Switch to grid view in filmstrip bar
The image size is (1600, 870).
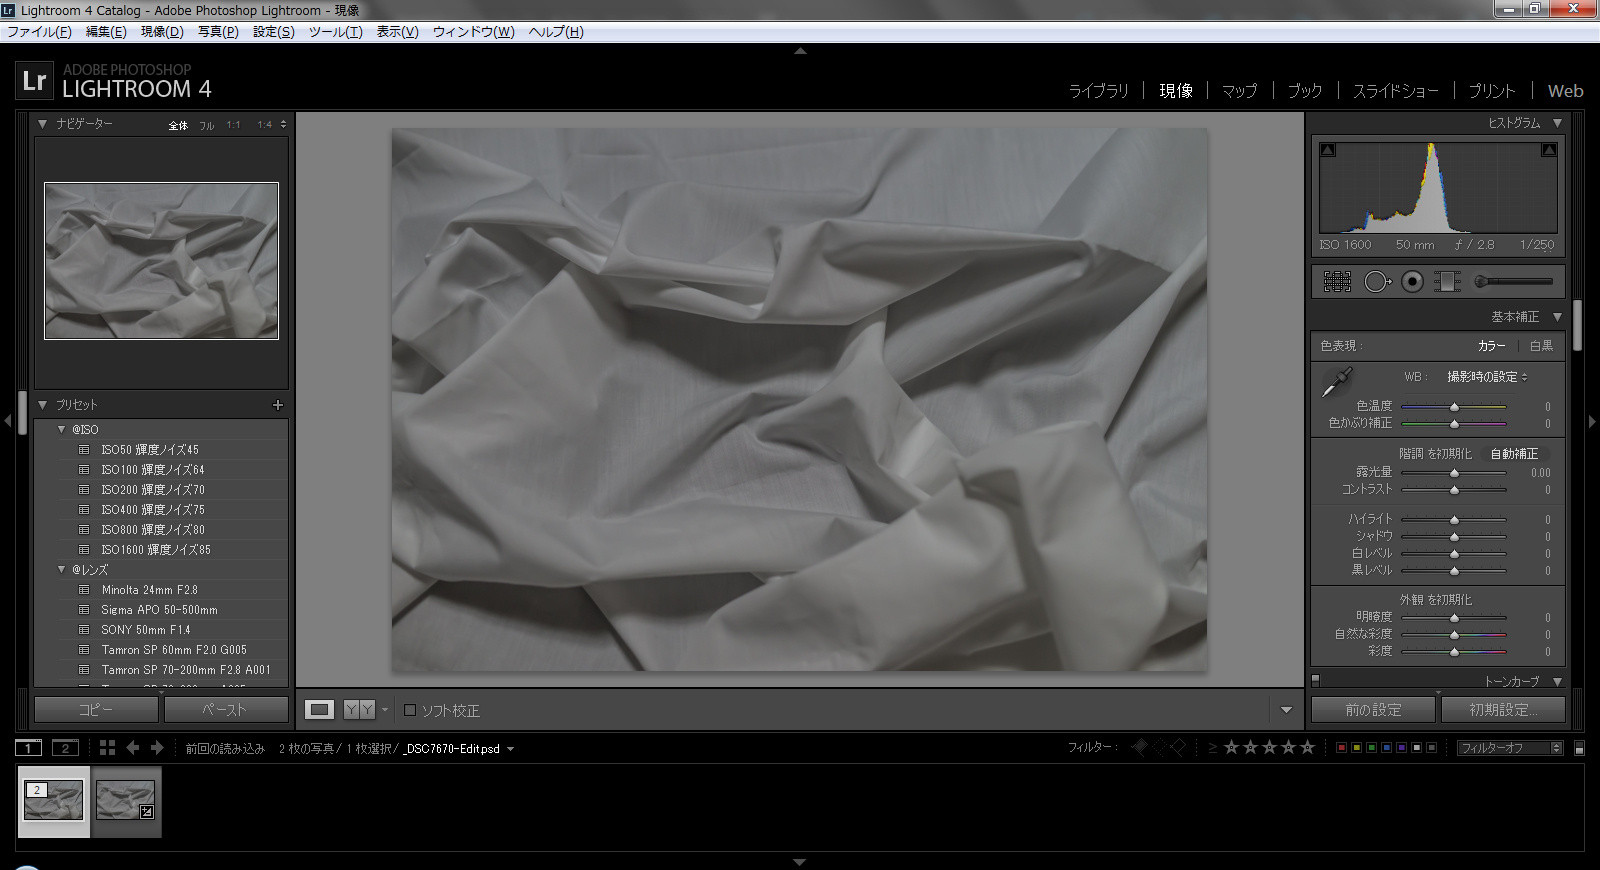pos(107,748)
